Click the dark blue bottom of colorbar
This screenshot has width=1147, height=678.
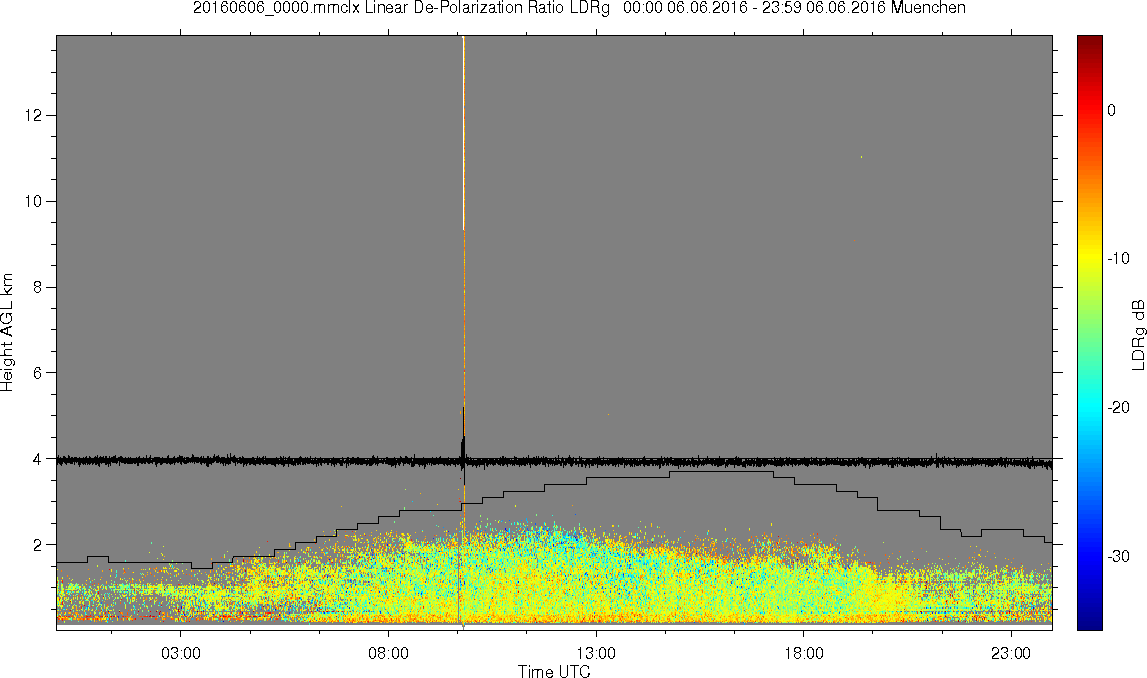(1089, 622)
